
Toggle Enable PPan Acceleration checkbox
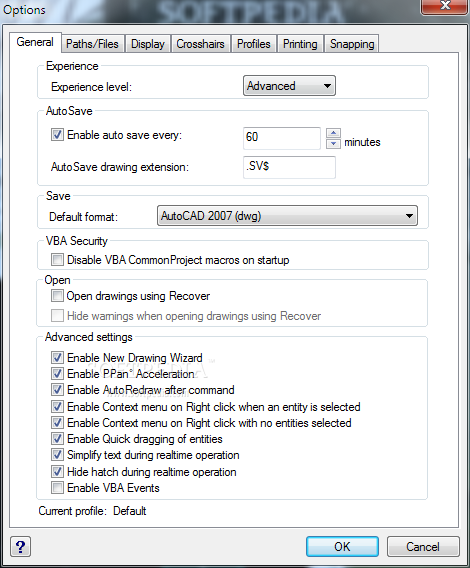[57, 373]
